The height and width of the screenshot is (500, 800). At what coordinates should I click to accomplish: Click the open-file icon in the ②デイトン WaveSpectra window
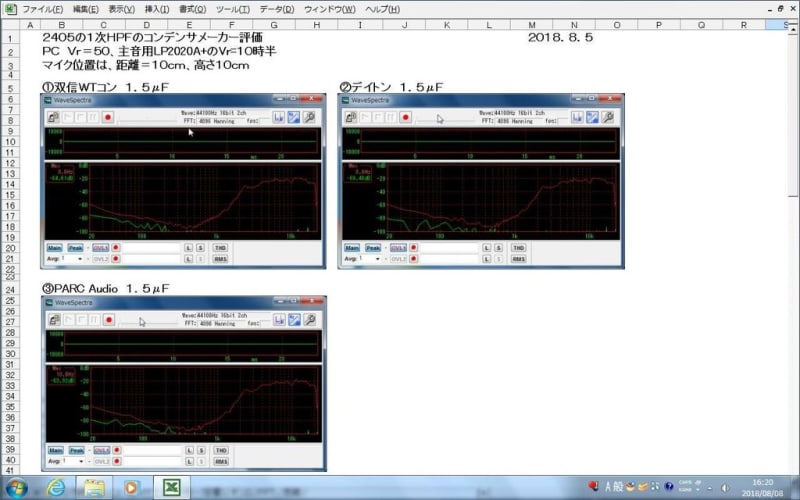pos(351,117)
